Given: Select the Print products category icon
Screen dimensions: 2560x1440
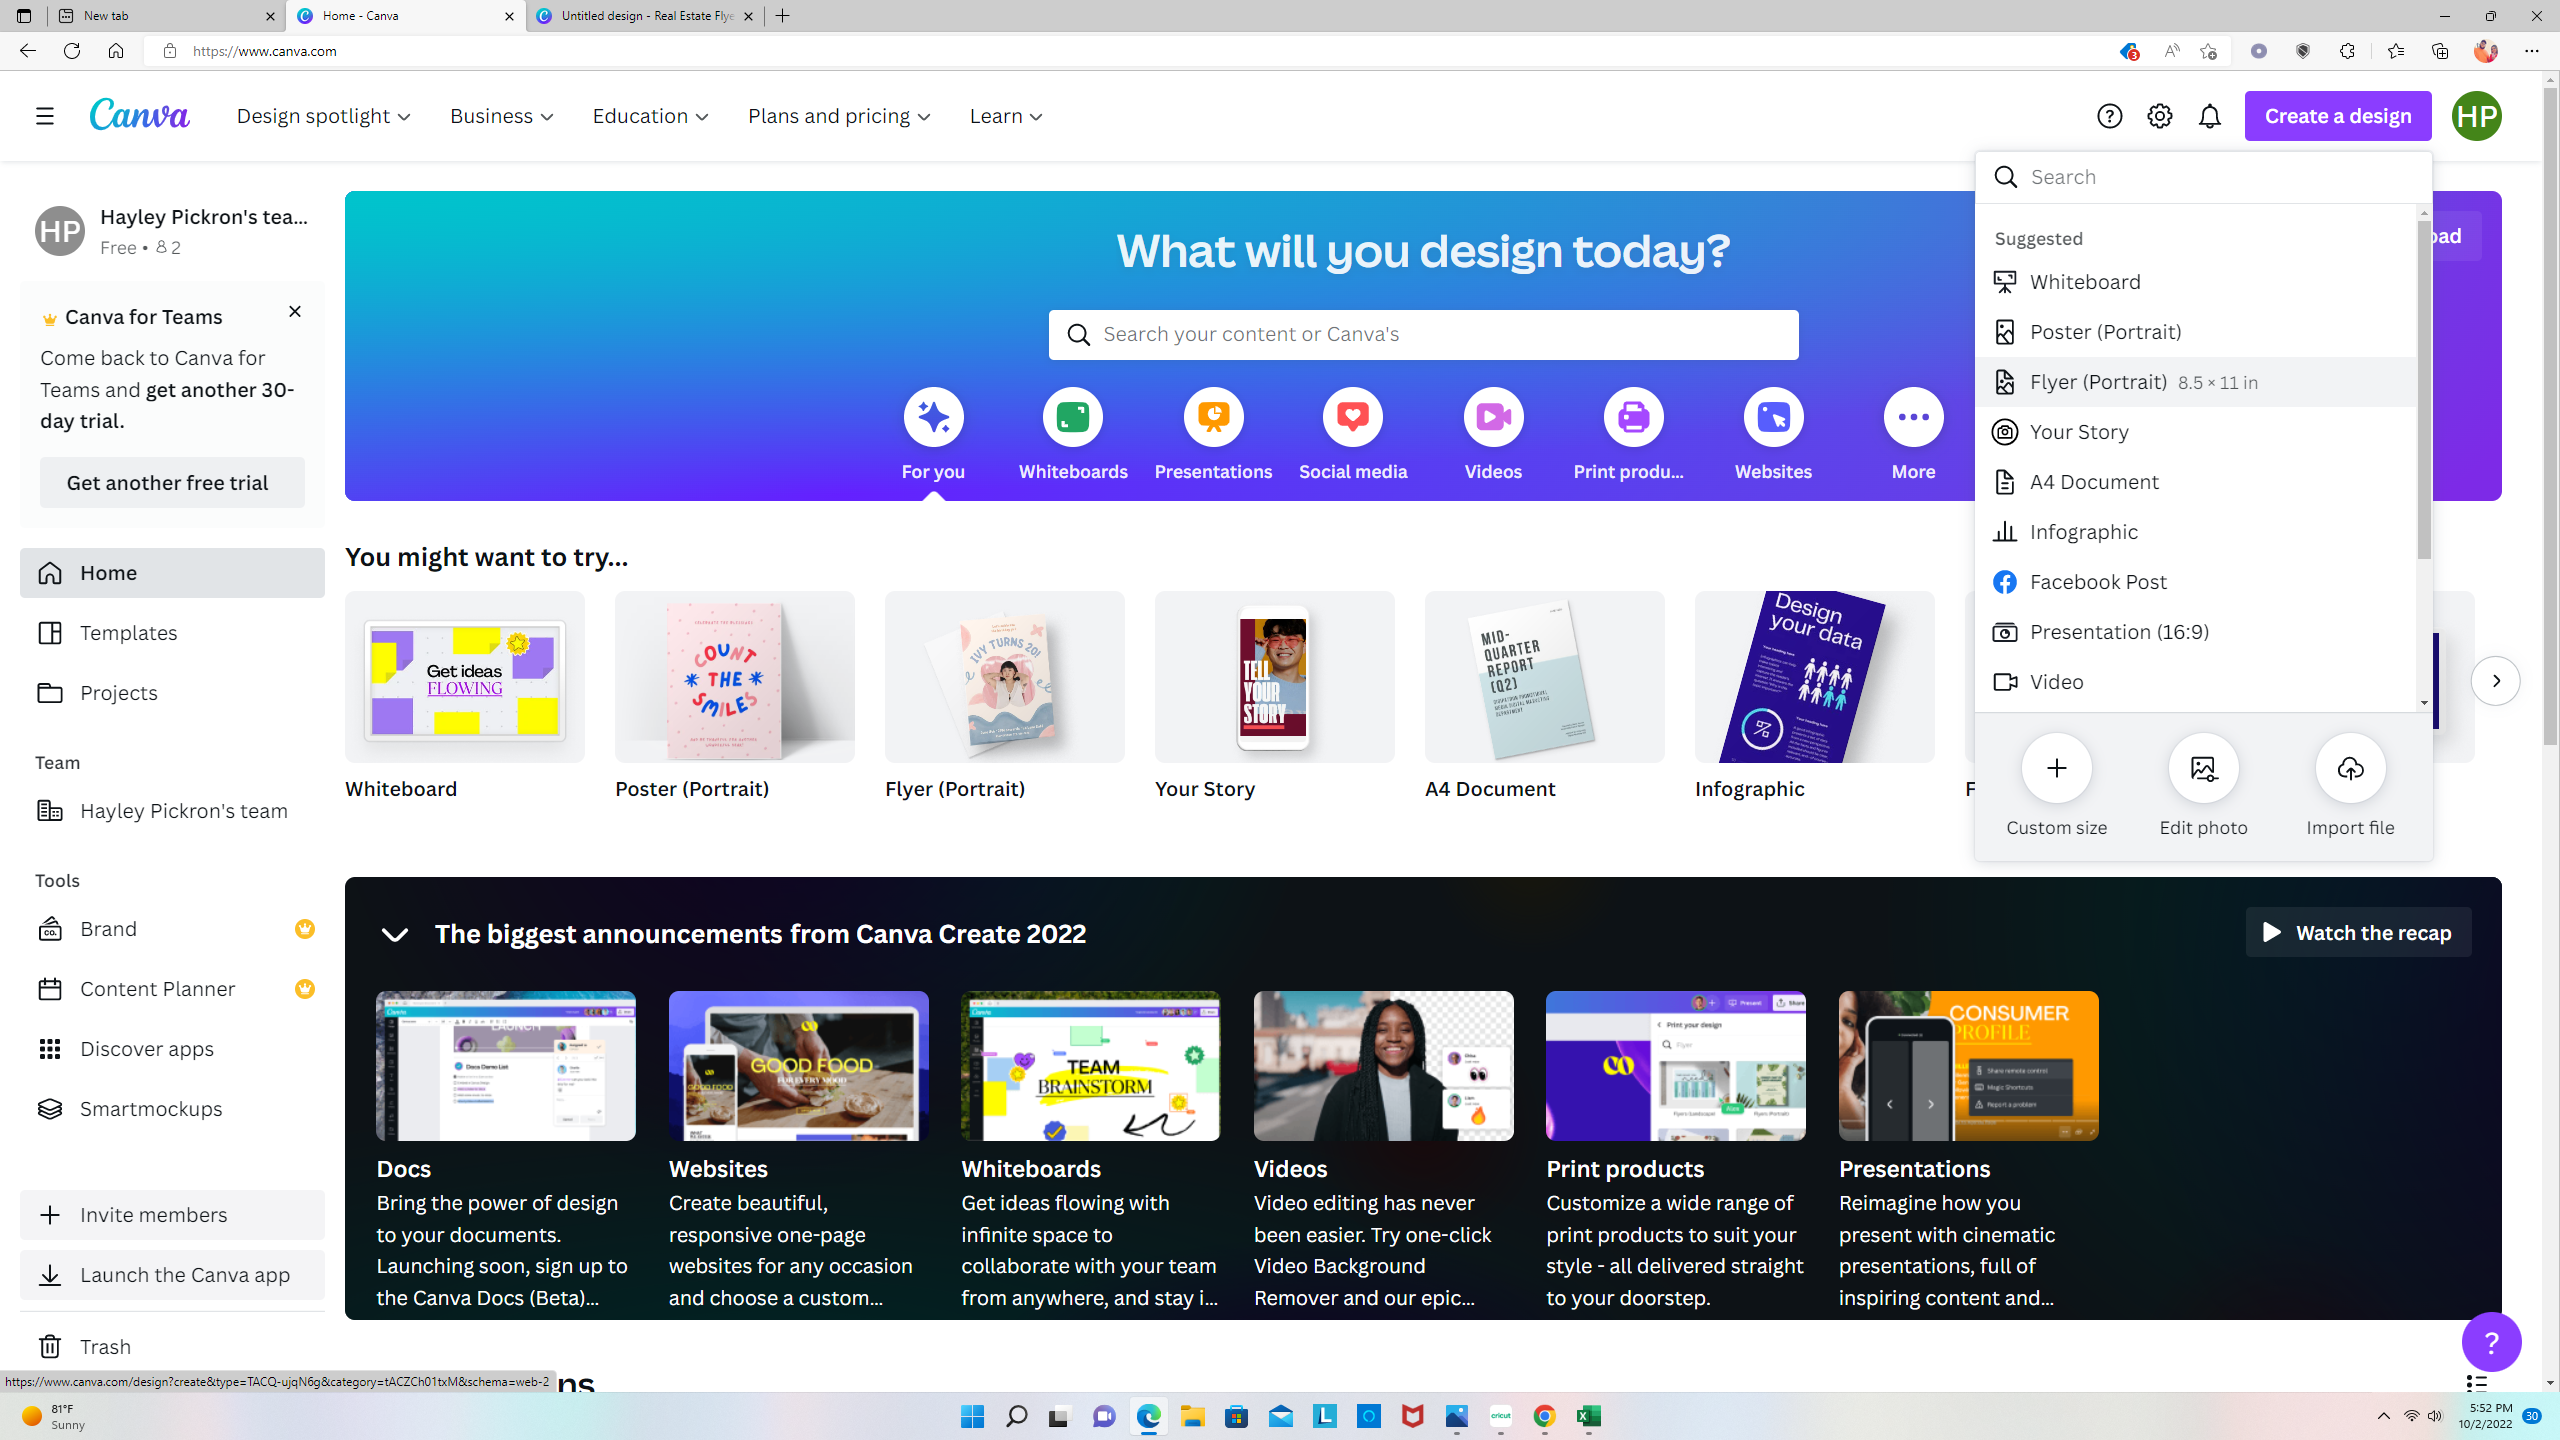Looking at the screenshot, I should [1632, 417].
